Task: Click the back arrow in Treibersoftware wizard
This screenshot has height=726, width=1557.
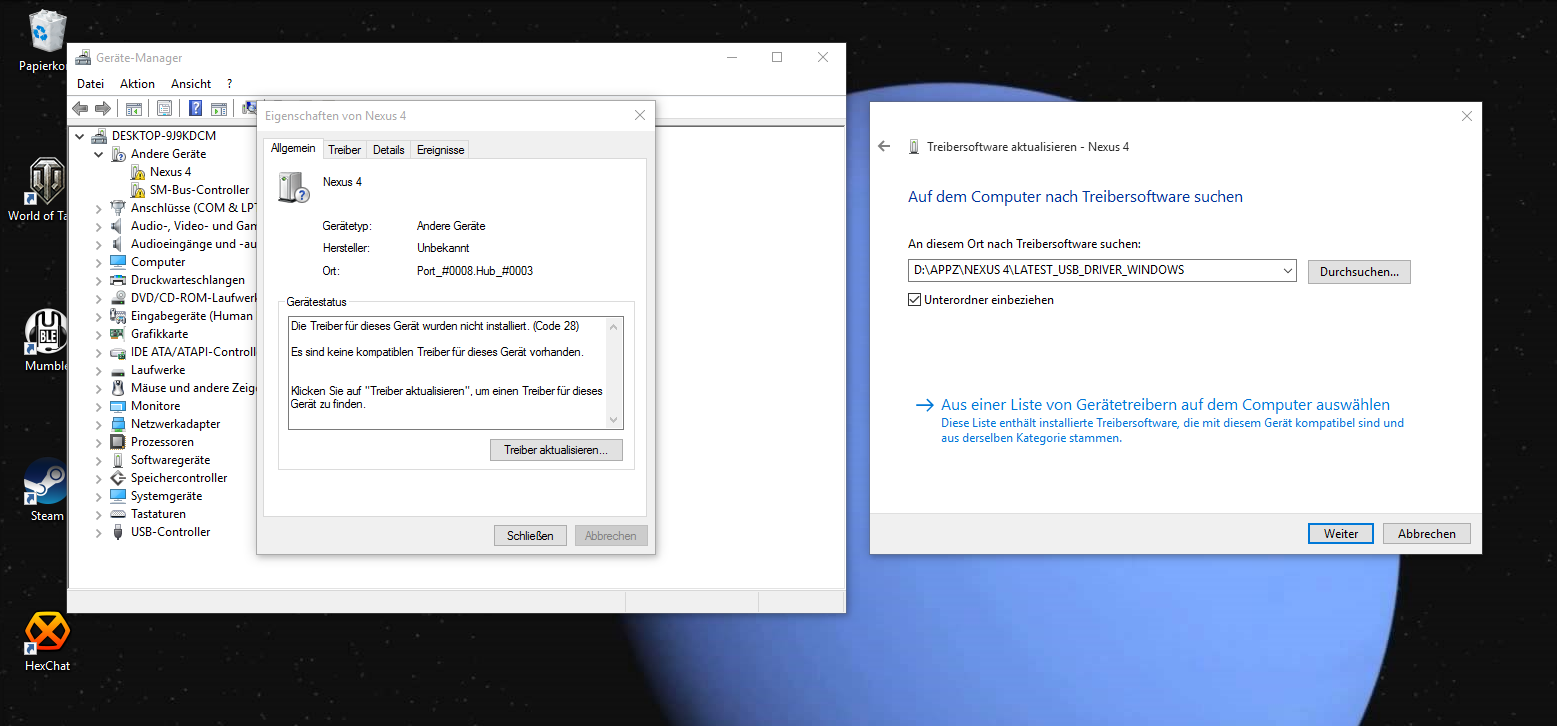Action: [x=884, y=147]
